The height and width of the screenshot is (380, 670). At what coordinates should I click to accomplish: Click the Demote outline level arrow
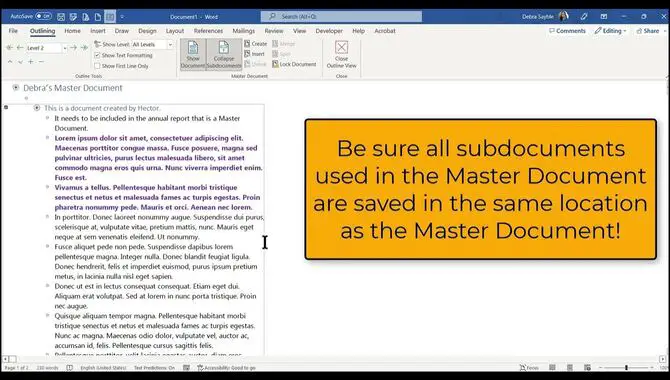[73, 48]
